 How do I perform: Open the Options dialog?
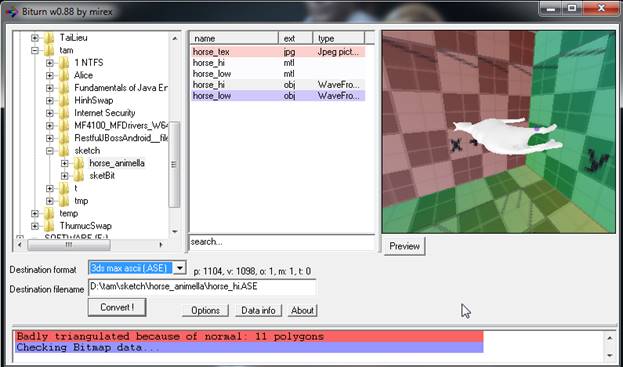pyautogui.click(x=205, y=311)
